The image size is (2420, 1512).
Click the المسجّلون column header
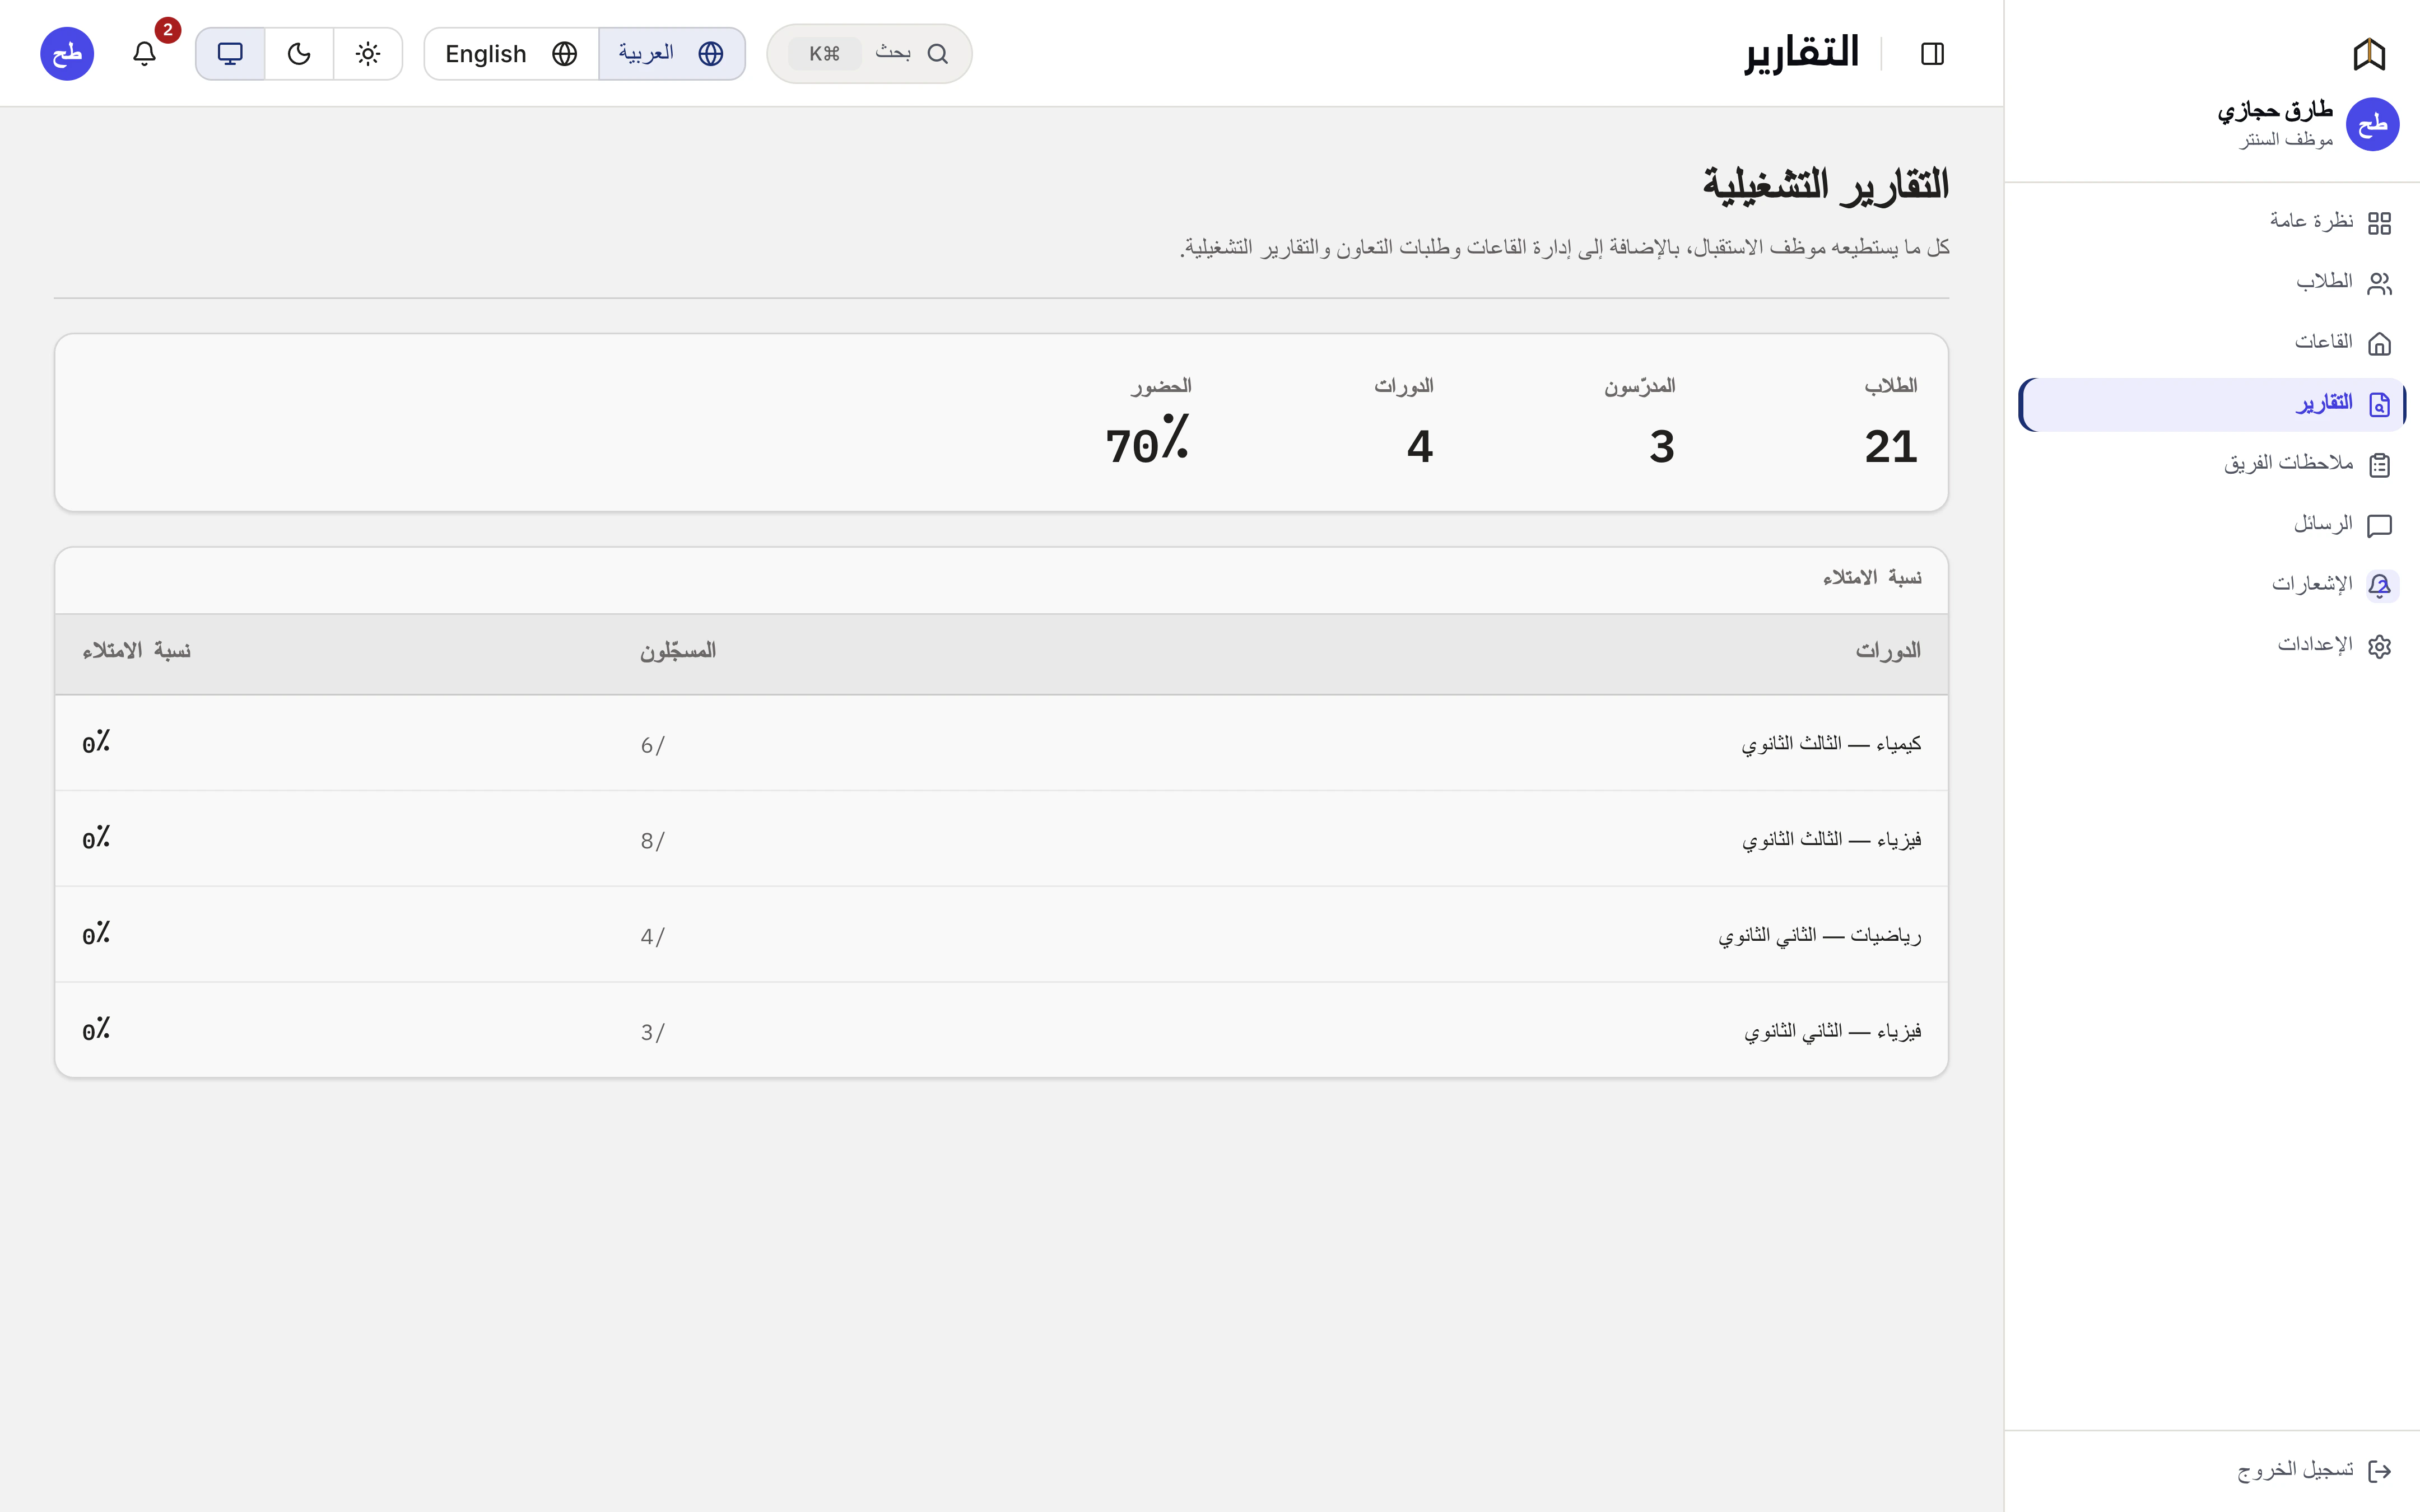[678, 652]
